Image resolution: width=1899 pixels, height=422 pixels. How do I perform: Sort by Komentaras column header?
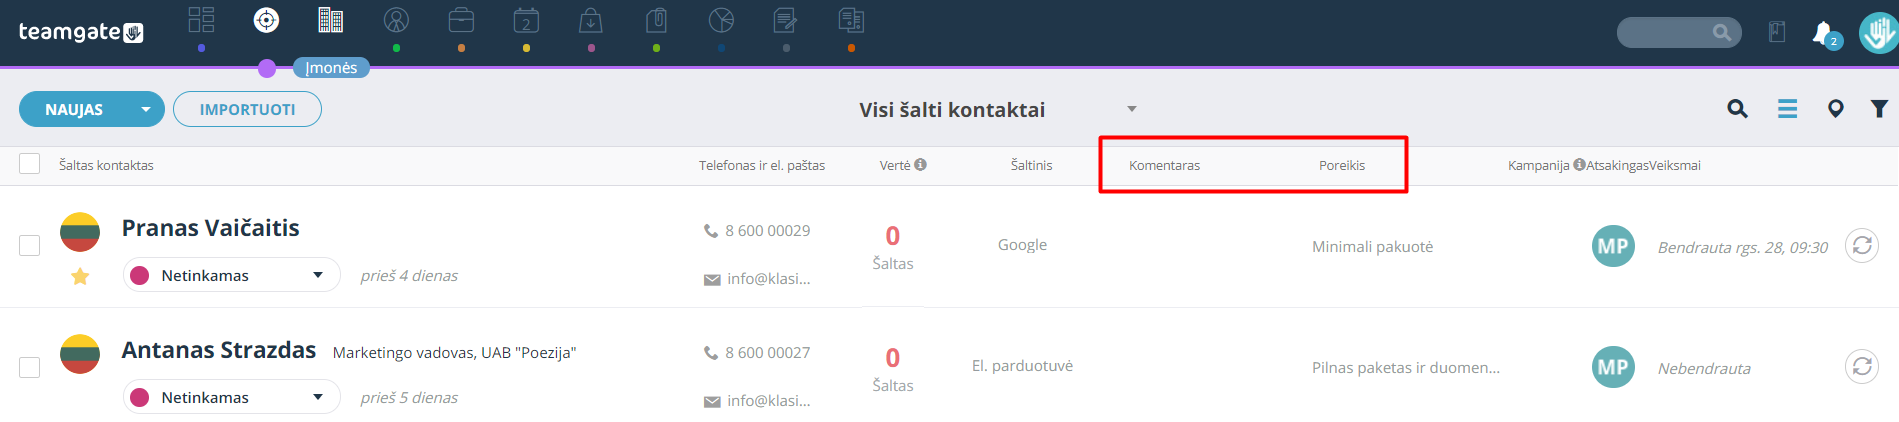[1164, 165]
